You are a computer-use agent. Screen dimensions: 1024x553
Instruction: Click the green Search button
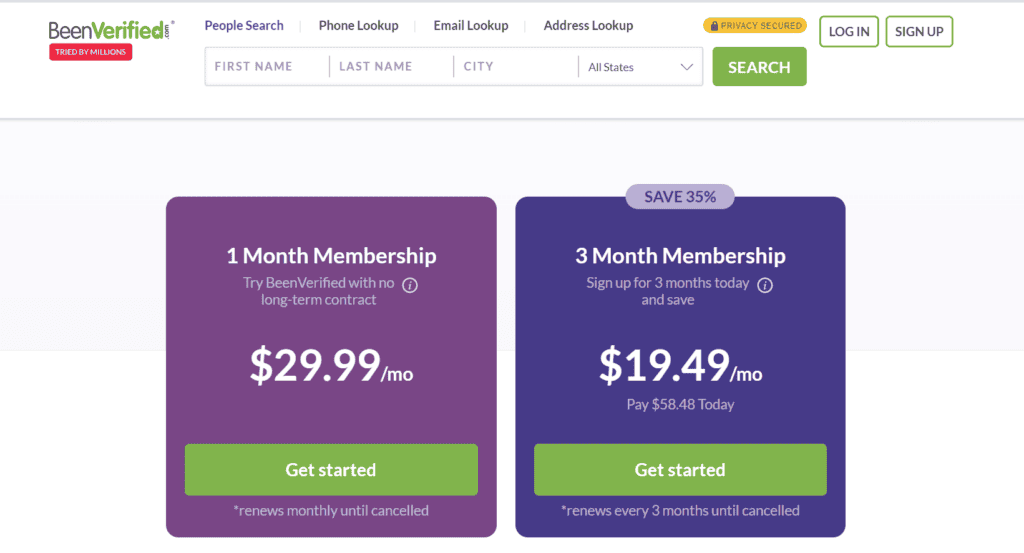(760, 67)
